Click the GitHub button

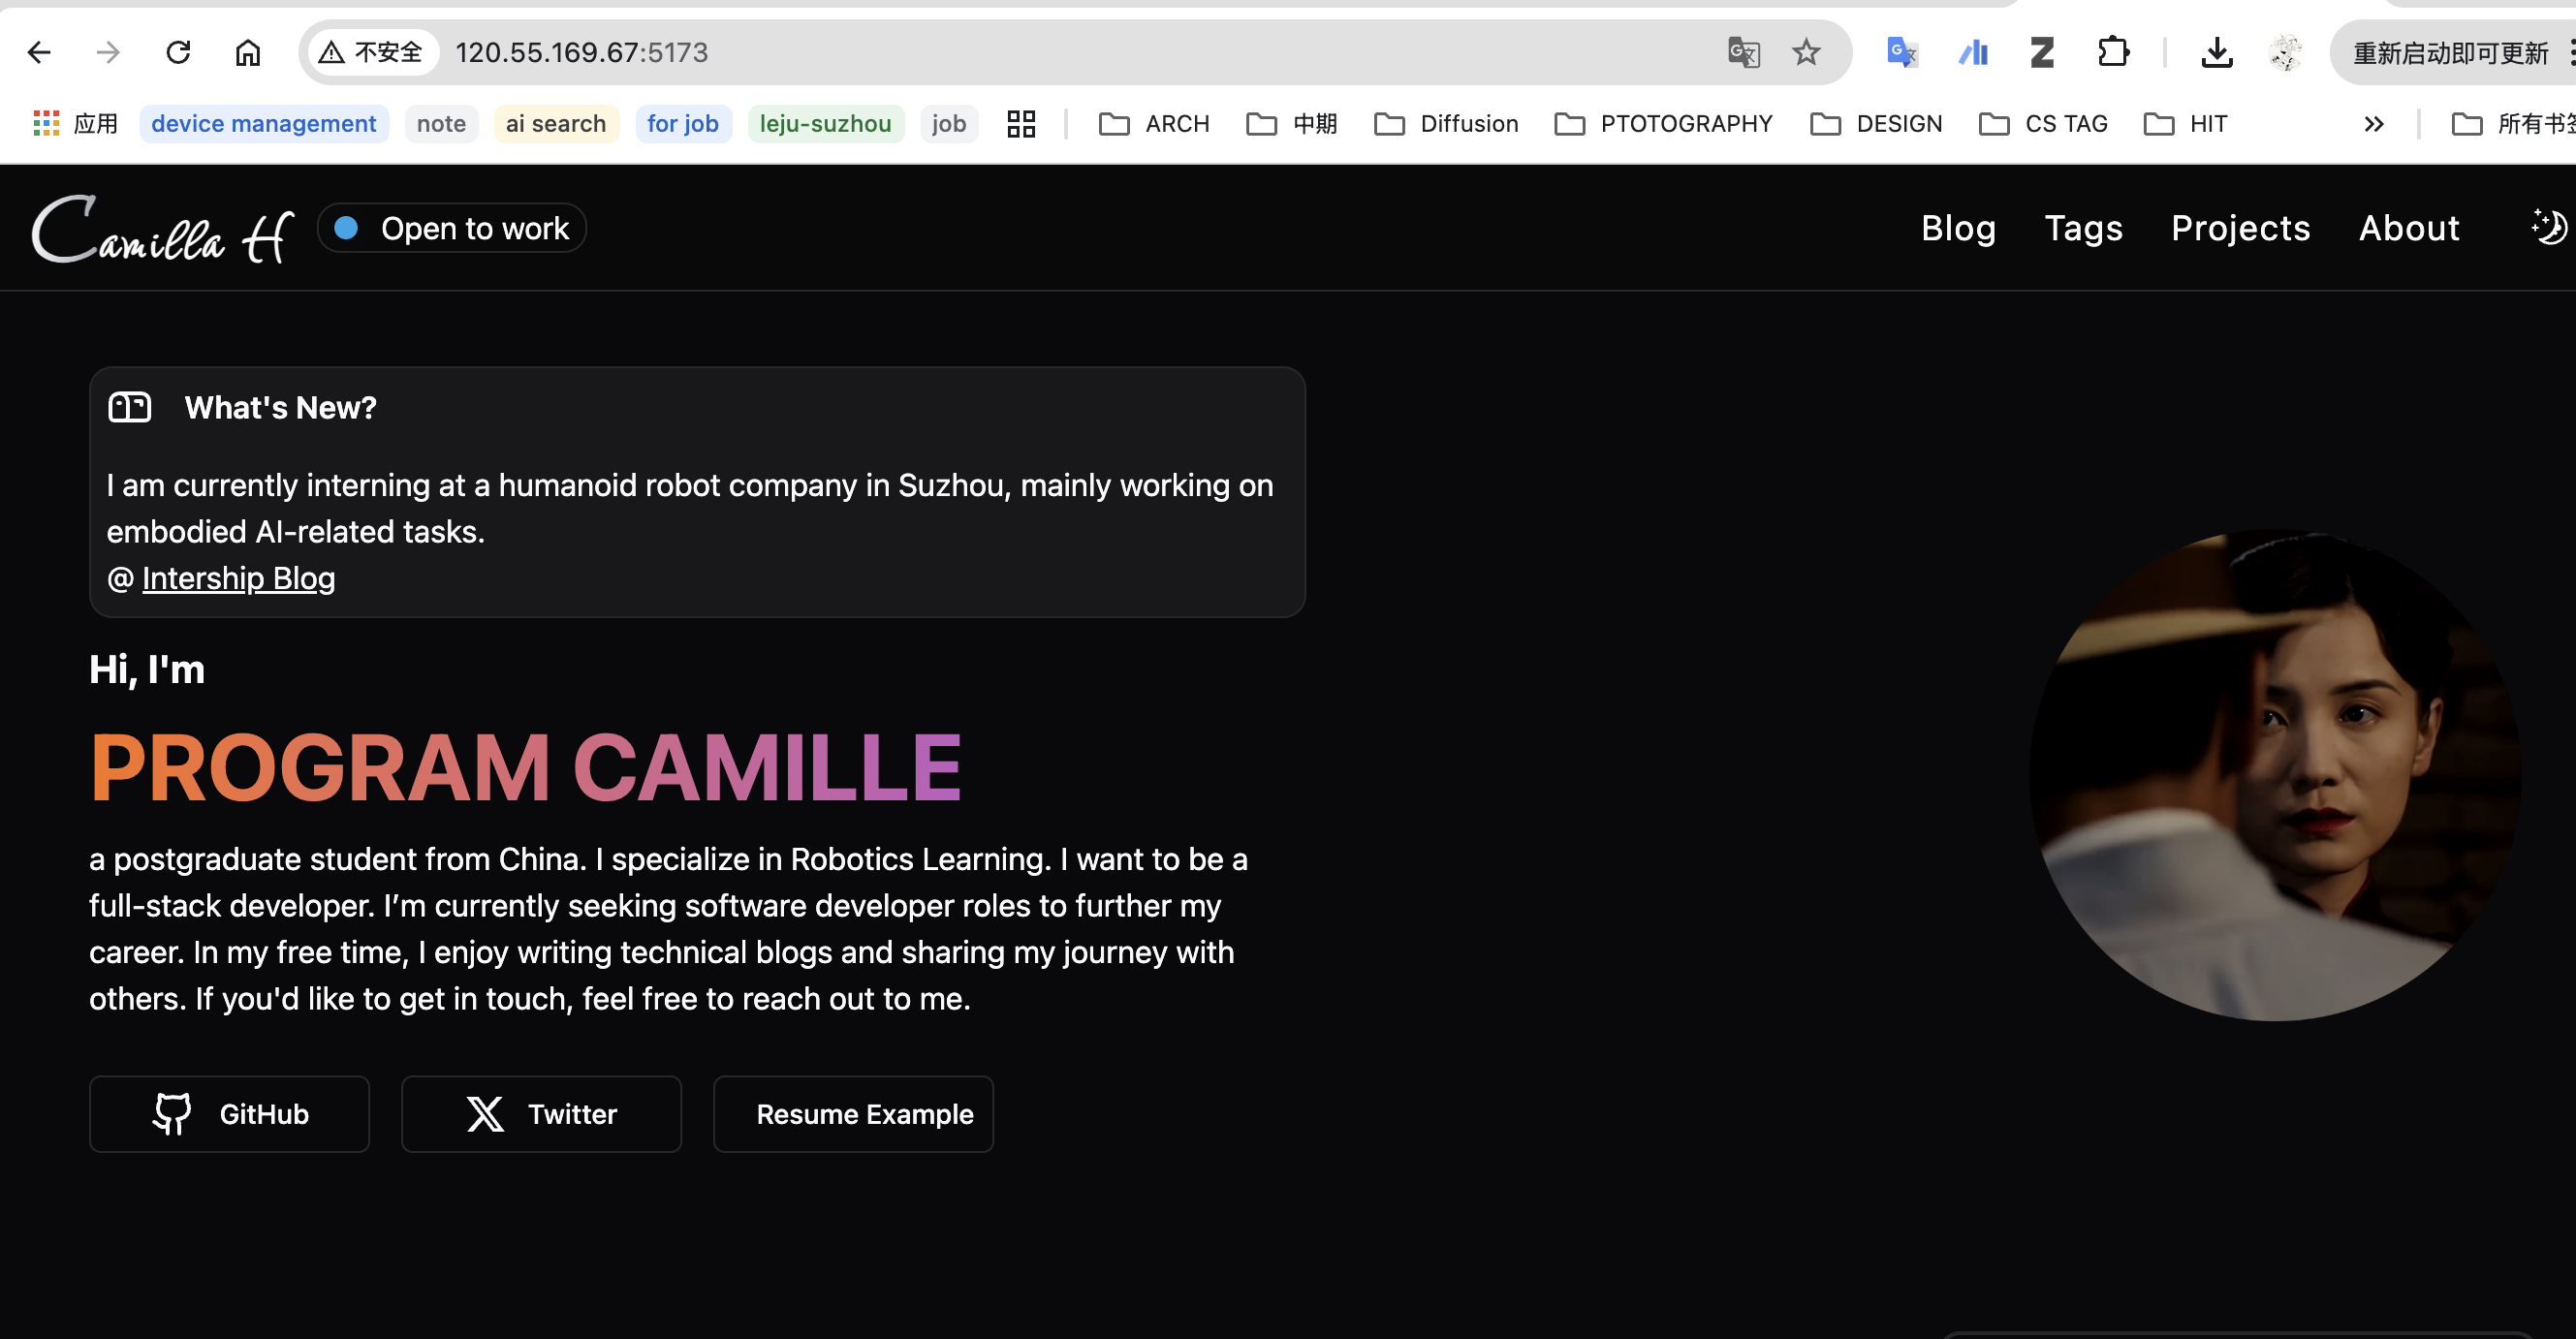pos(229,1114)
